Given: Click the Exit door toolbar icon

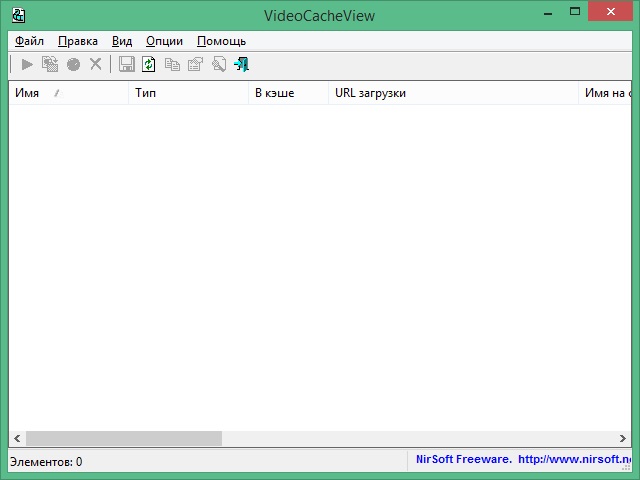Looking at the screenshot, I should (241, 65).
